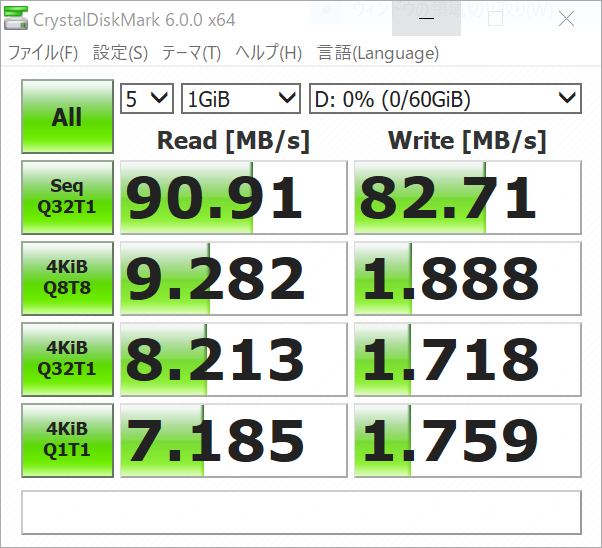Click the Seq Q32T1 read result 90.91
The width and height of the screenshot is (602, 548).
(x=233, y=197)
